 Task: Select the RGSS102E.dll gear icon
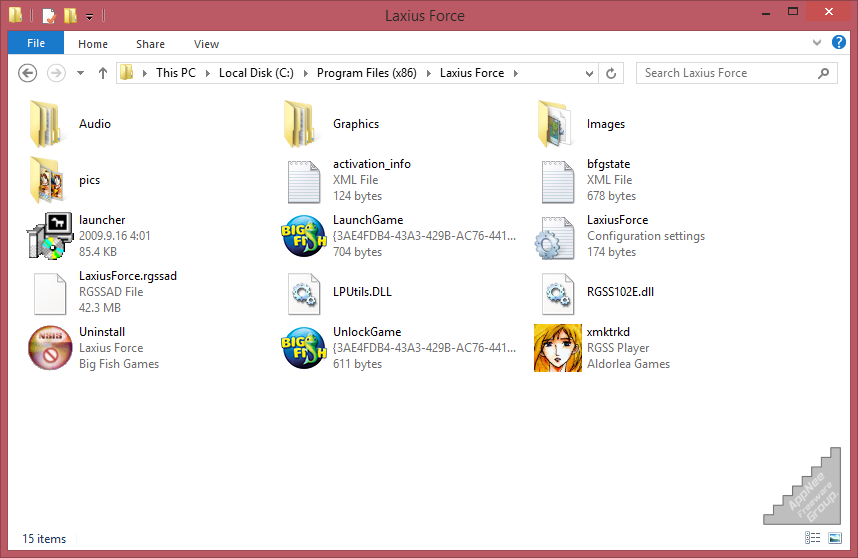[x=558, y=294]
